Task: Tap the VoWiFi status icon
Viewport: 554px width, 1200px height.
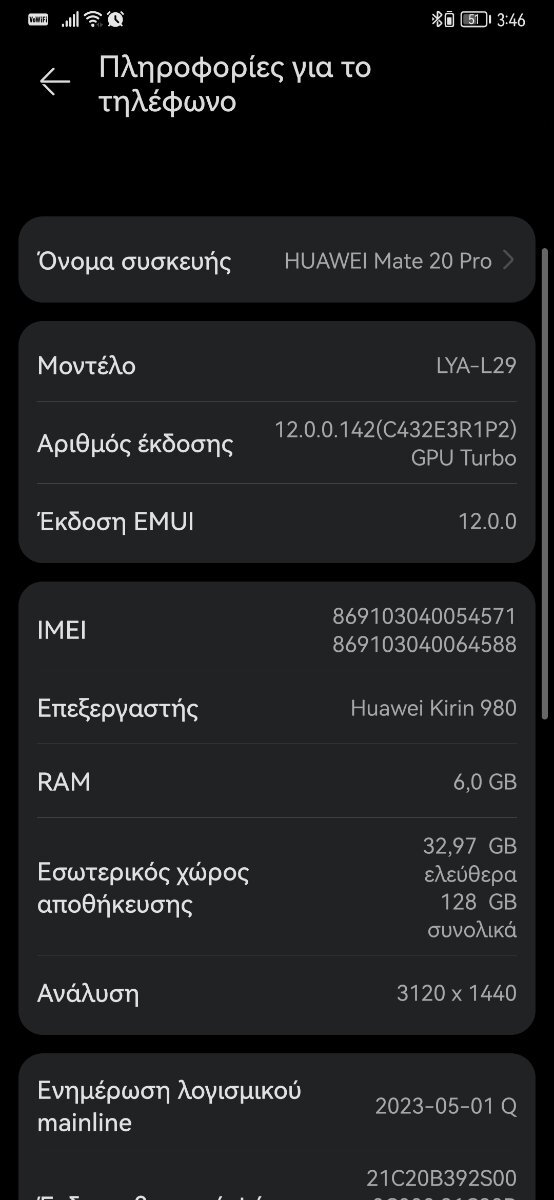Action: (x=39, y=19)
